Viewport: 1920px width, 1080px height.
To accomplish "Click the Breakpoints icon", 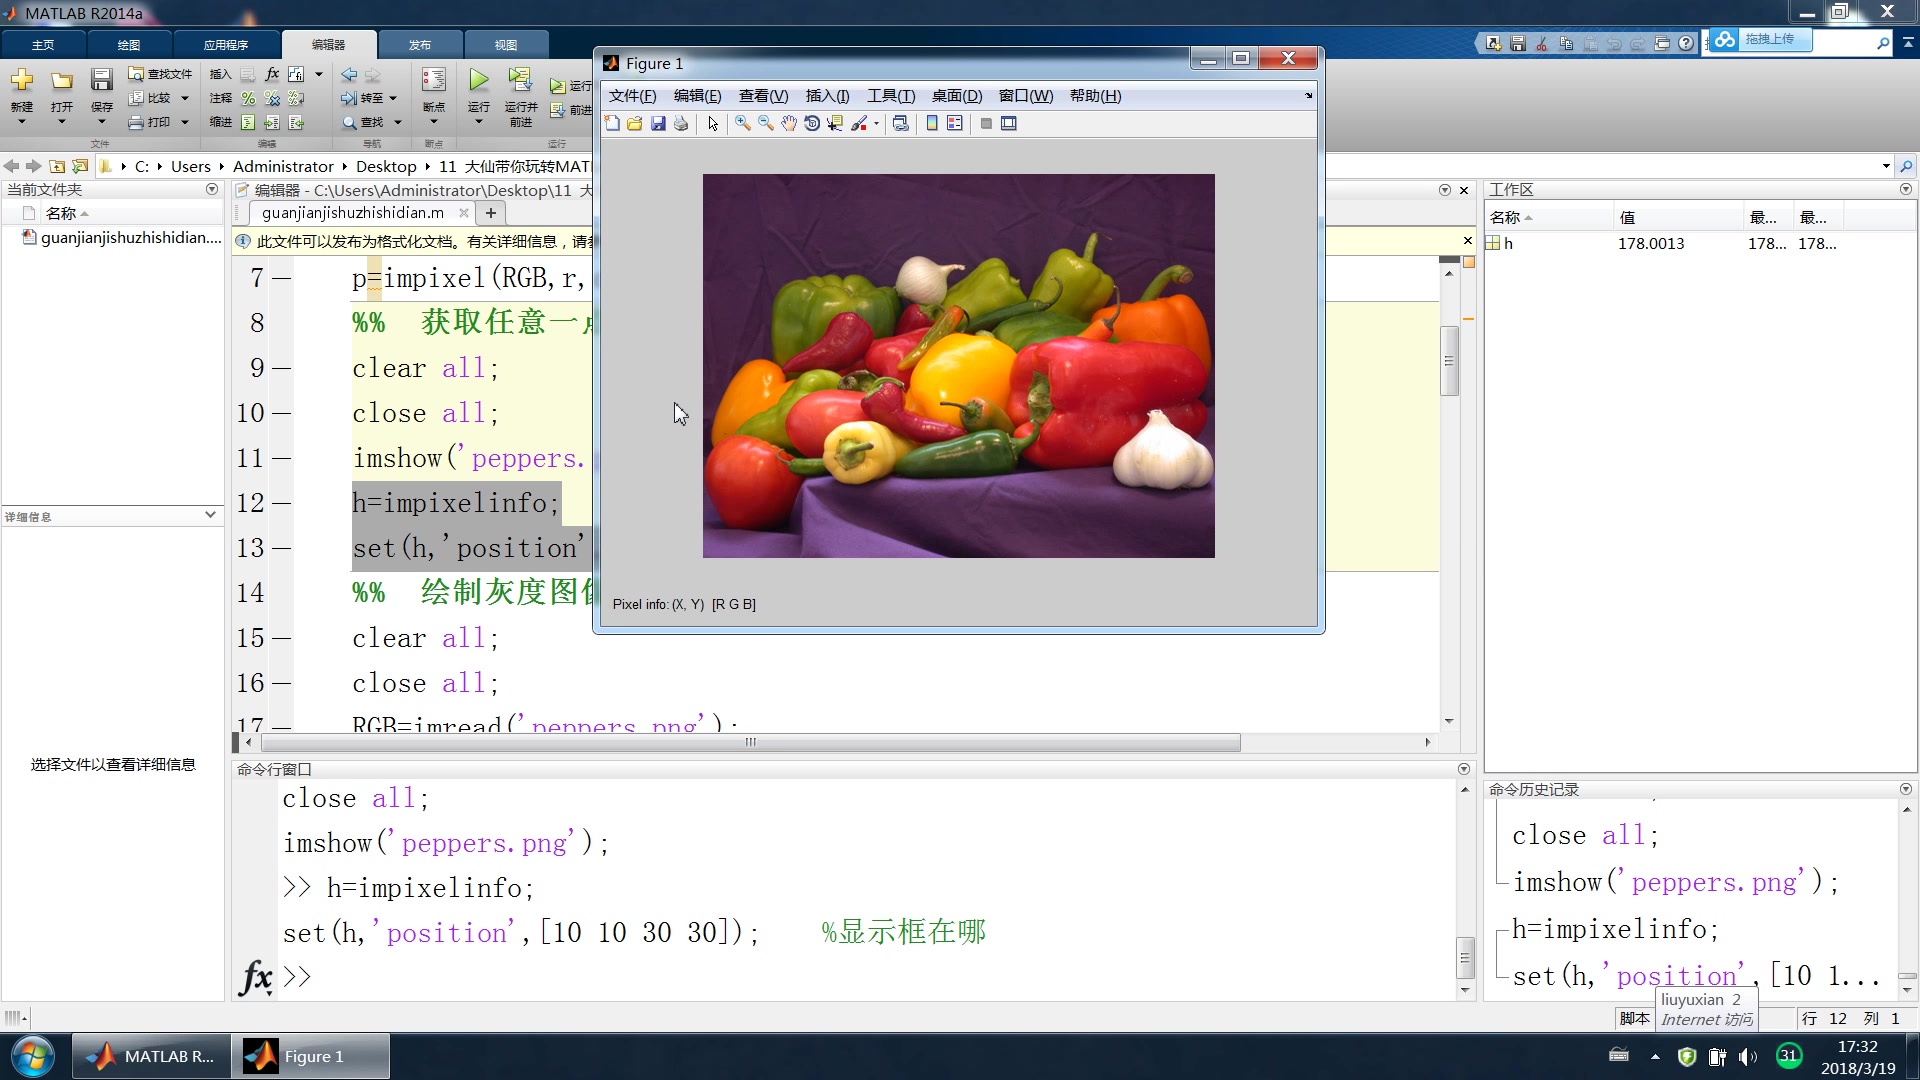I will tap(434, 80).
